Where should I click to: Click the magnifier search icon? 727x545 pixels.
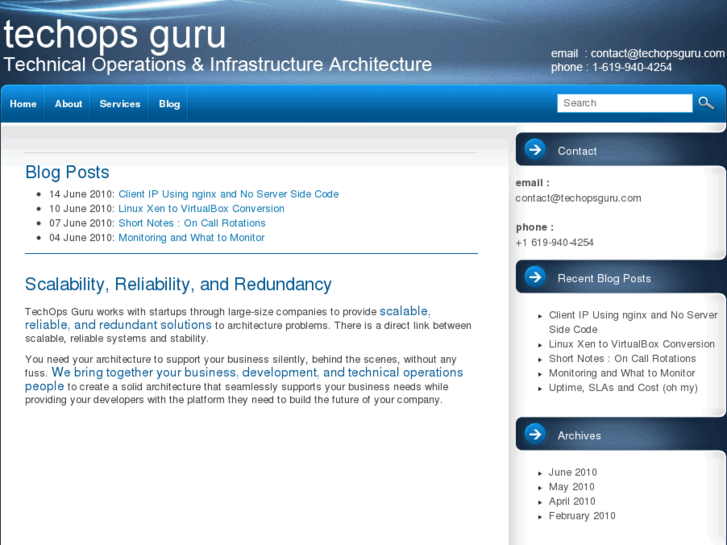click(706, 103)
